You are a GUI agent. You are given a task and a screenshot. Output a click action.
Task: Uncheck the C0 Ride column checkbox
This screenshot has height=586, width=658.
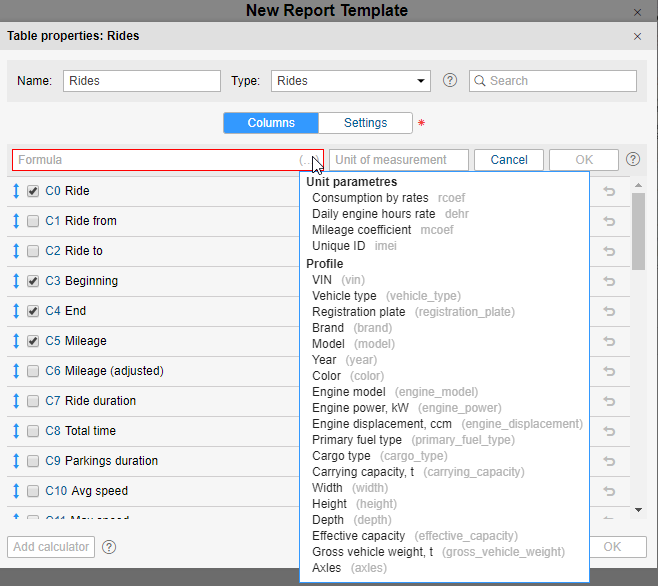[33, 191]
